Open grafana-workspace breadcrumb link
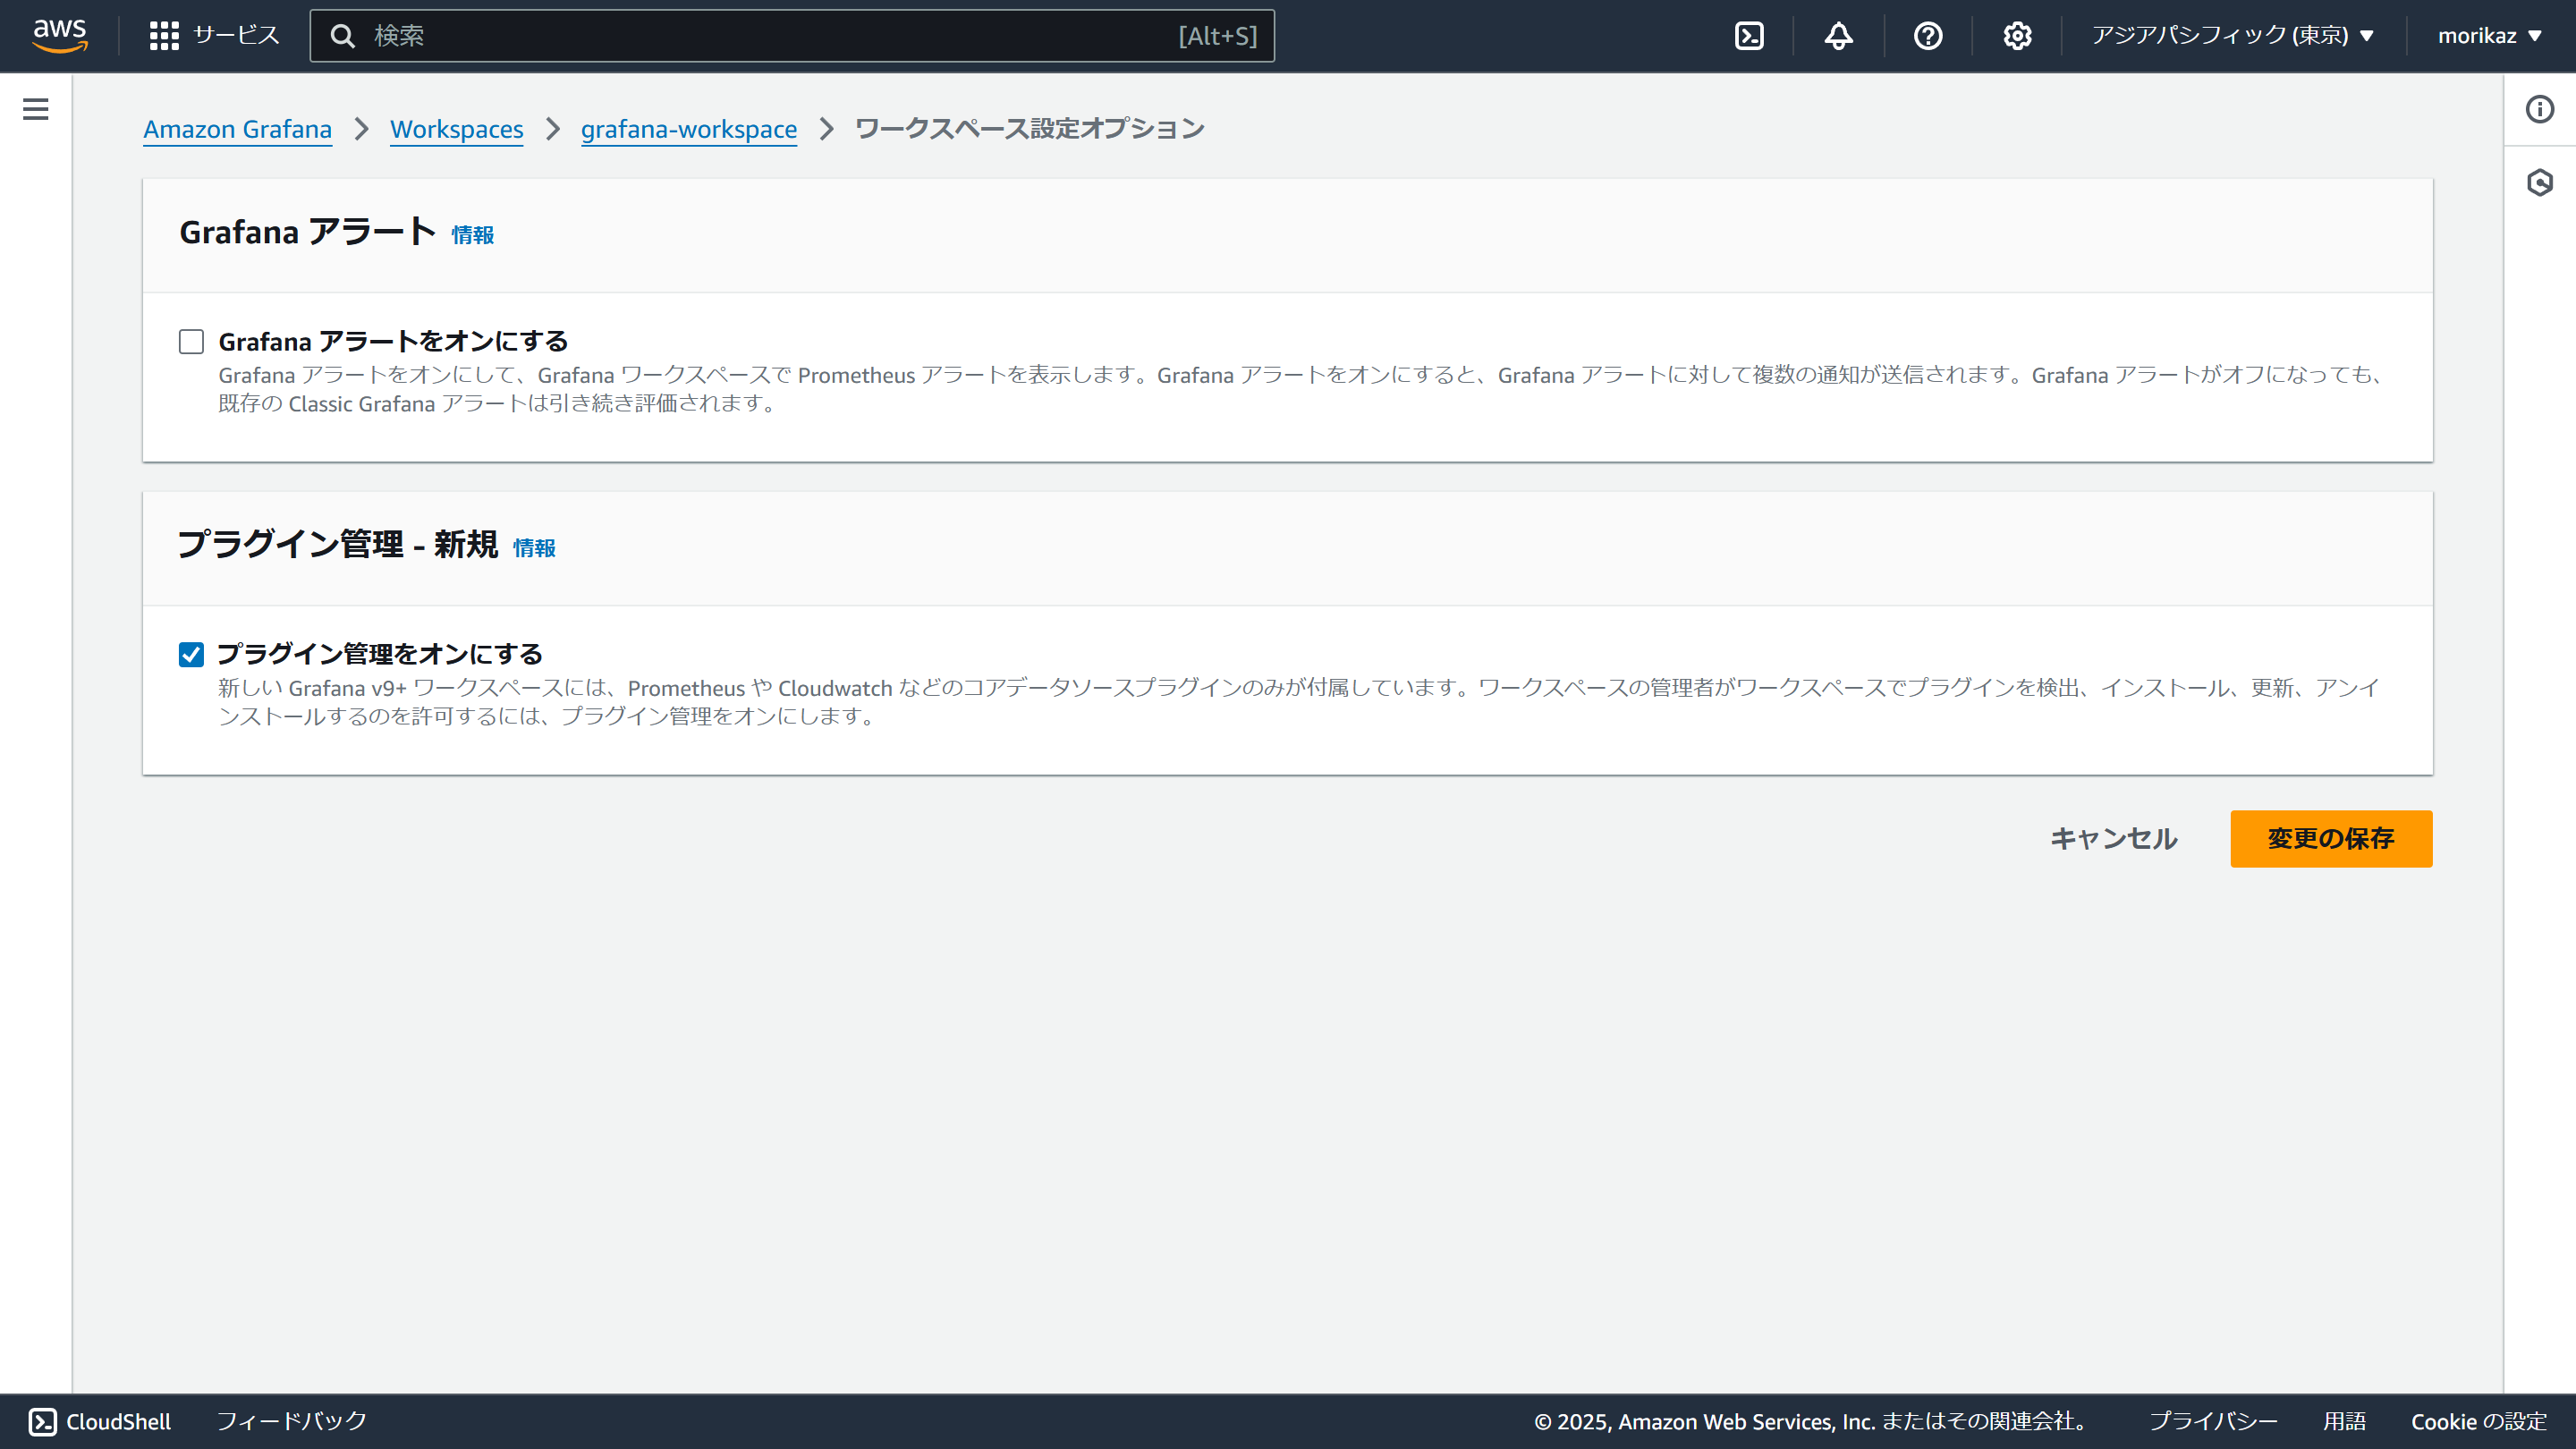The width and height of the screenshot is (2576, 1449). [x=689, y=129]
